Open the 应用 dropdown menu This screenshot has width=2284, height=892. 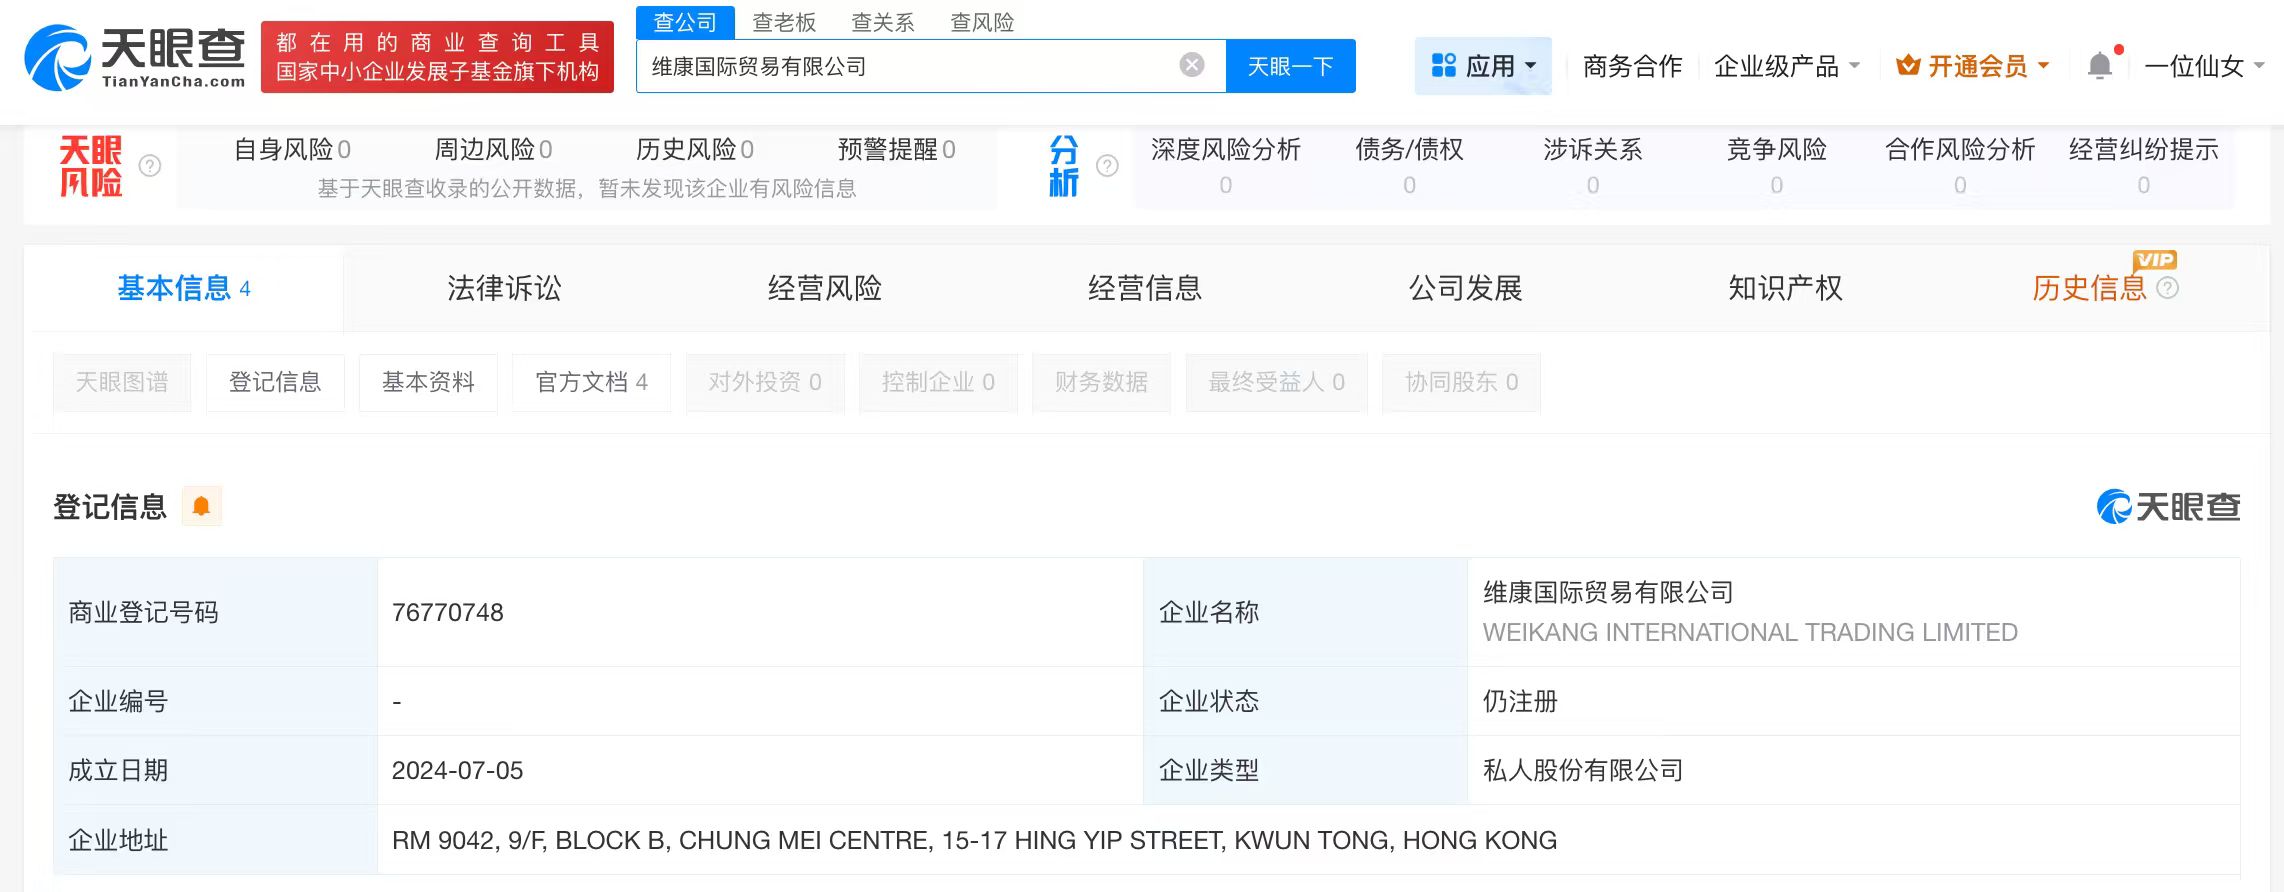coord(1483,66)
